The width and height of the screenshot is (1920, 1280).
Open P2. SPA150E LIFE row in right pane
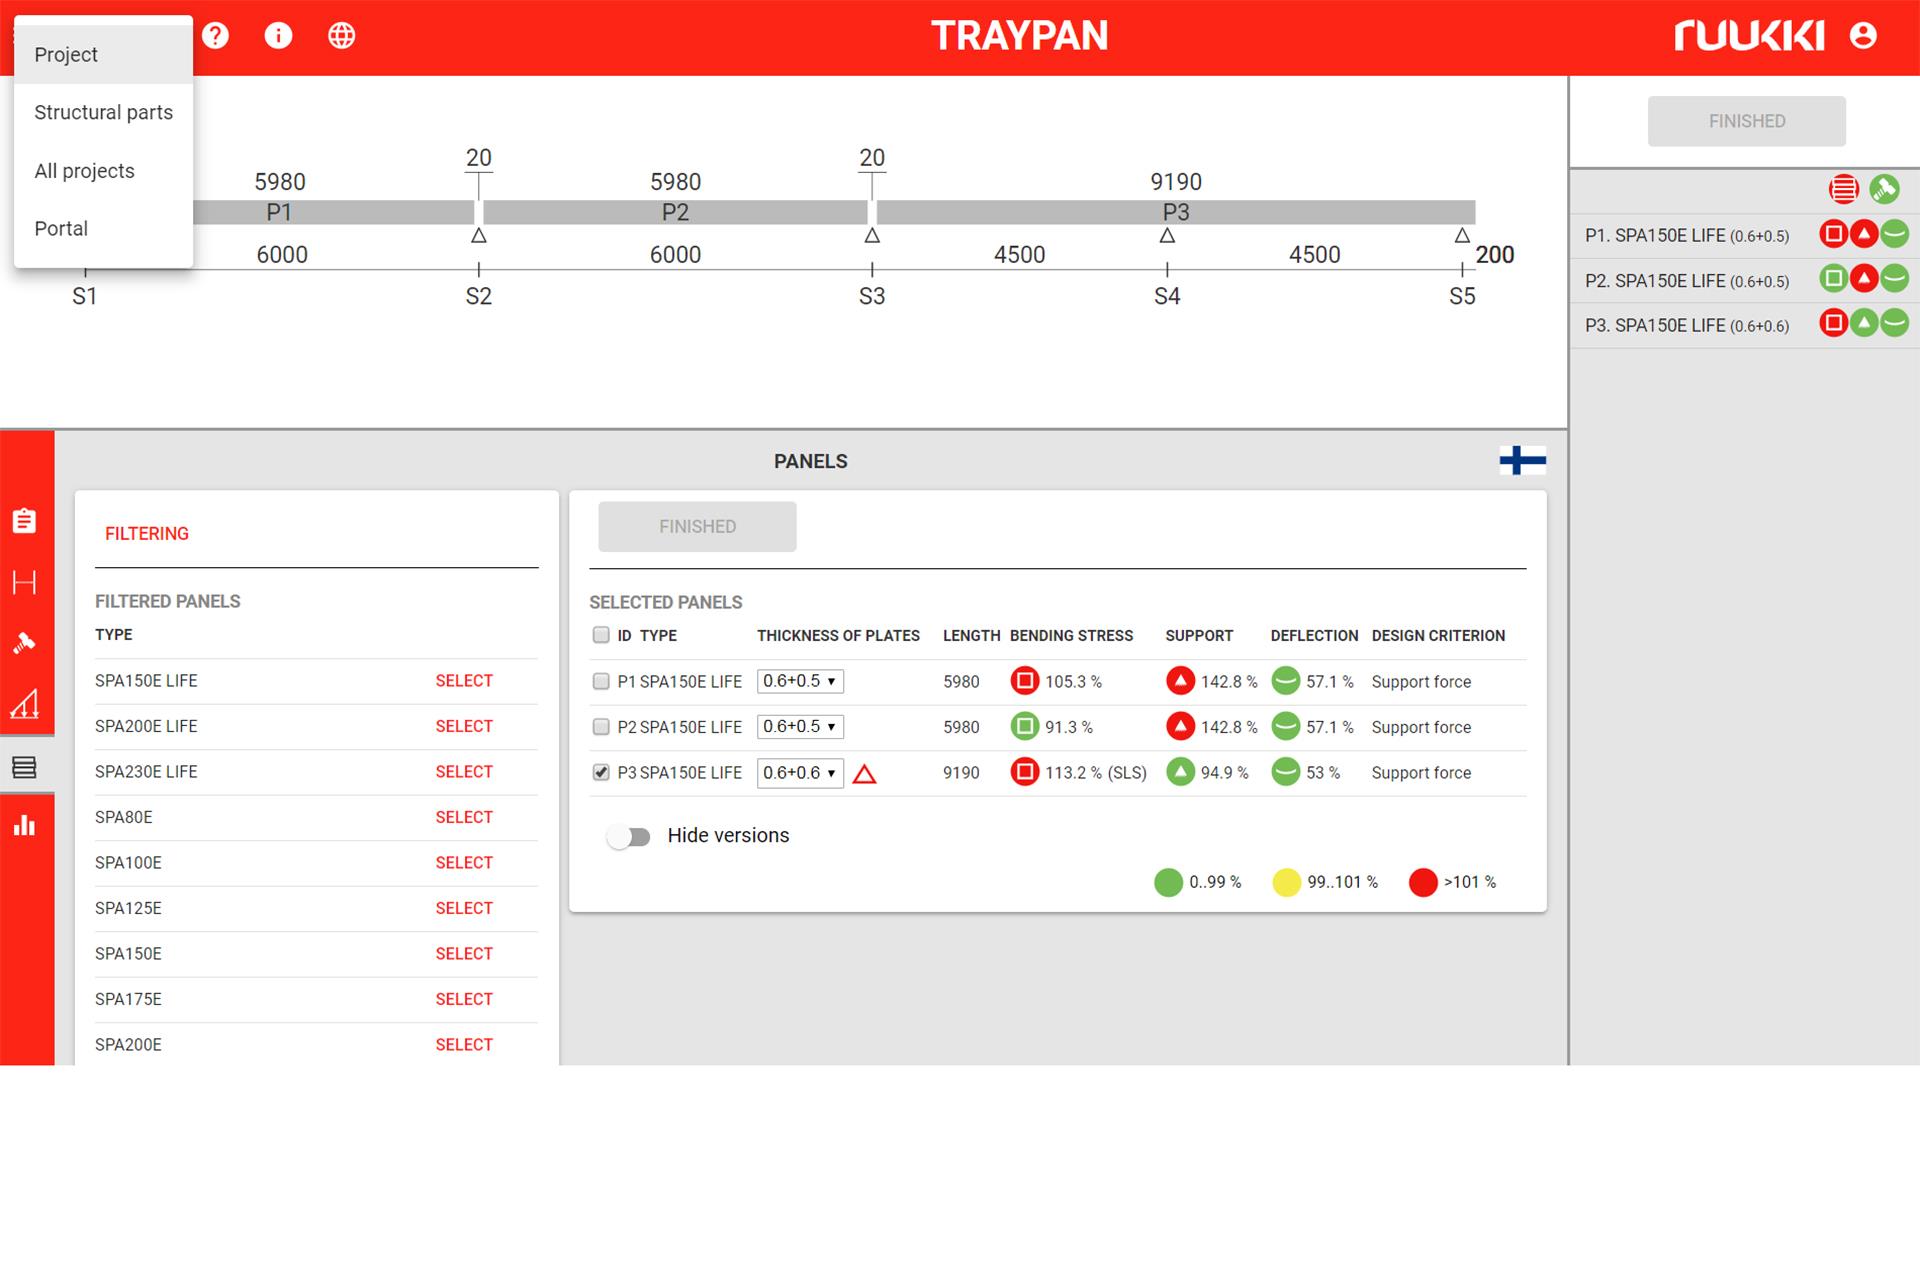[x=1745, y=281]
